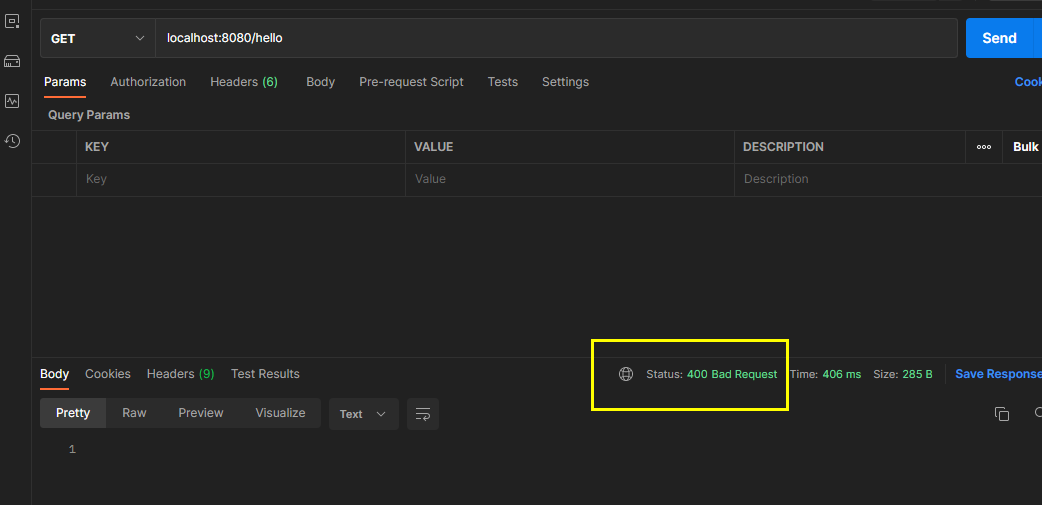The width and height of the screenshot is (1042, 505).
Task: Open the APIs sidebar icon at top
Action: coord(12,21)
